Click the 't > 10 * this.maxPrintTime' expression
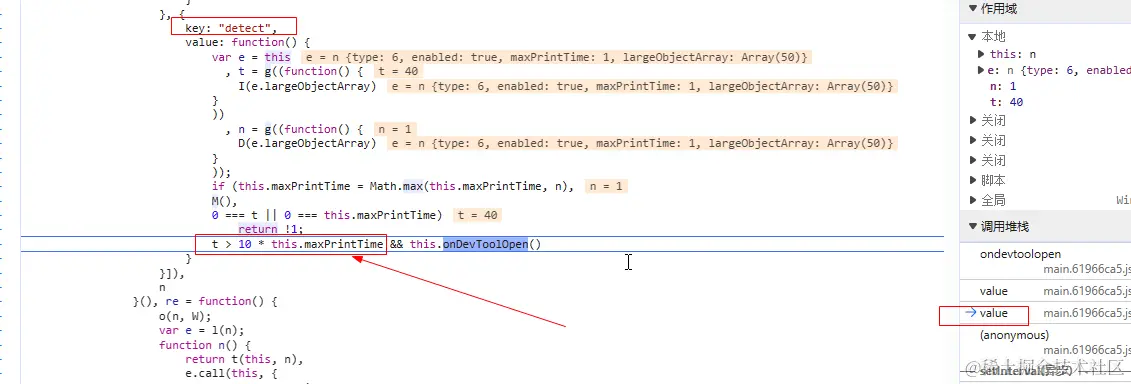The width and height of the screenshot is (1131, 384). (x=297, y=244)
